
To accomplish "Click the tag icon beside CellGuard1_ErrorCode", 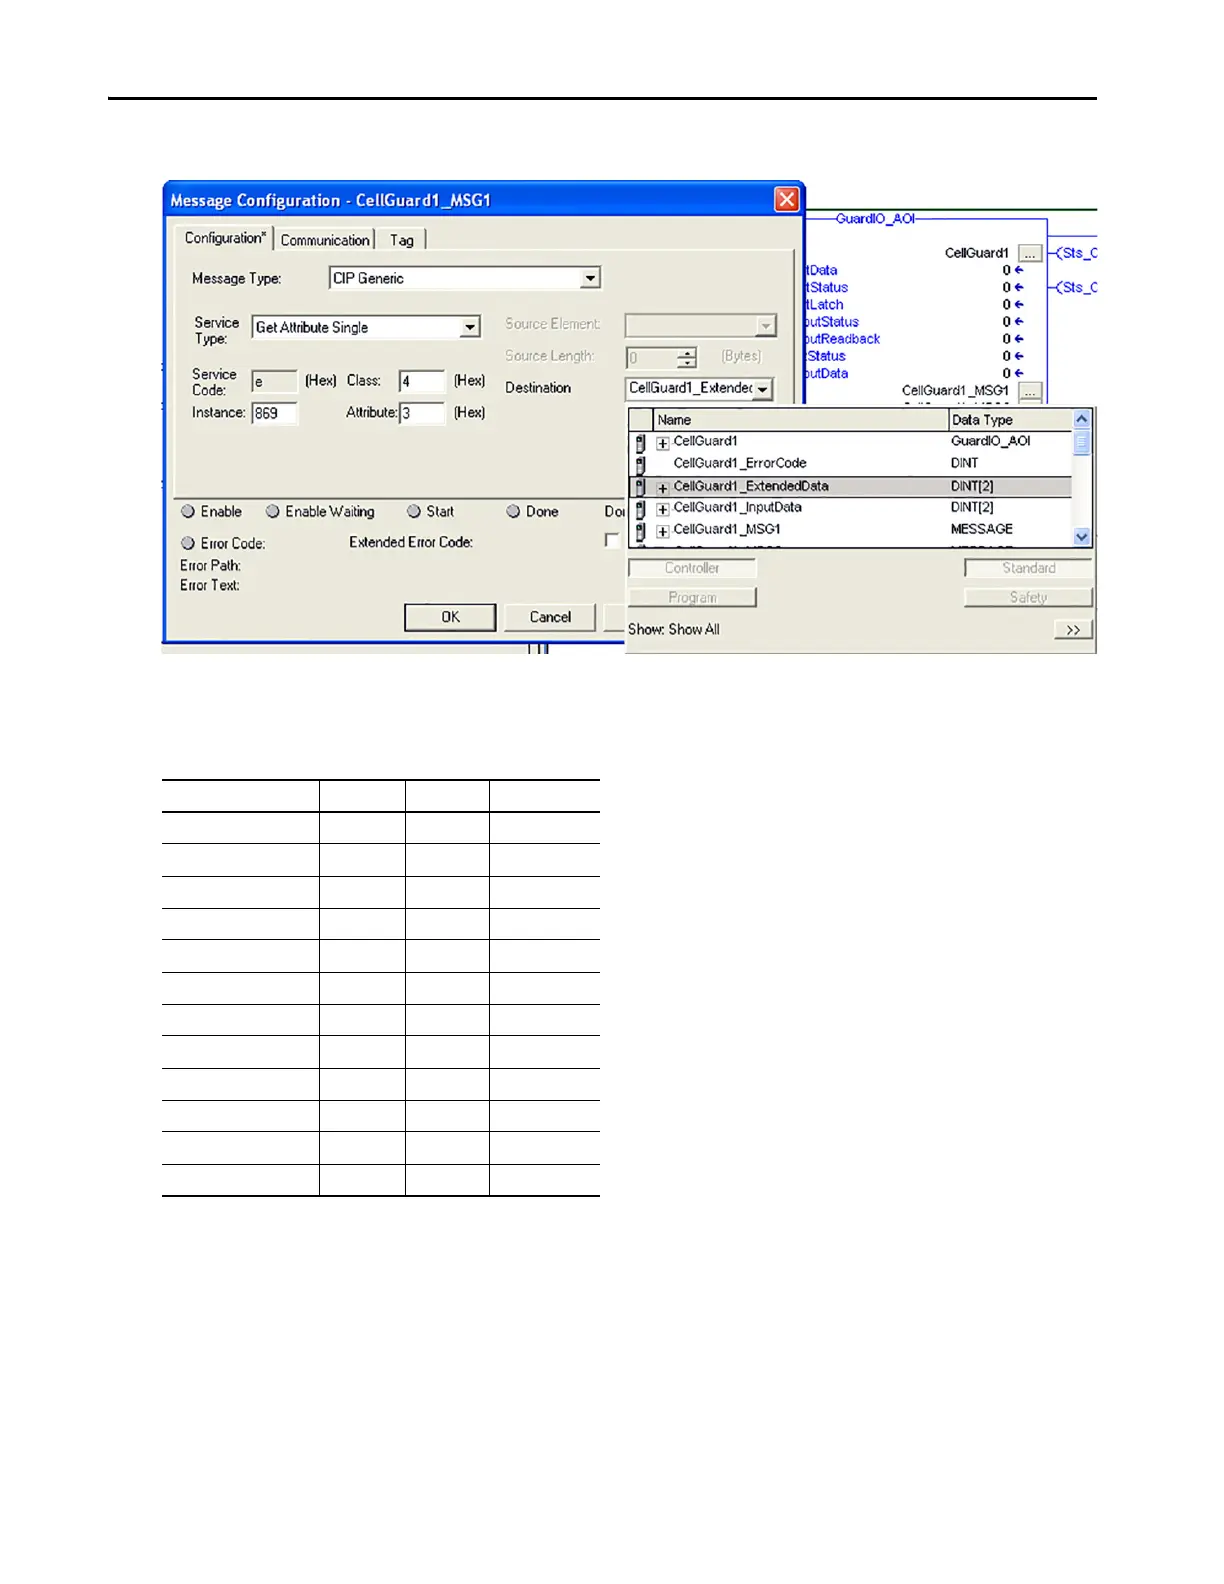I will pos(640,464).
